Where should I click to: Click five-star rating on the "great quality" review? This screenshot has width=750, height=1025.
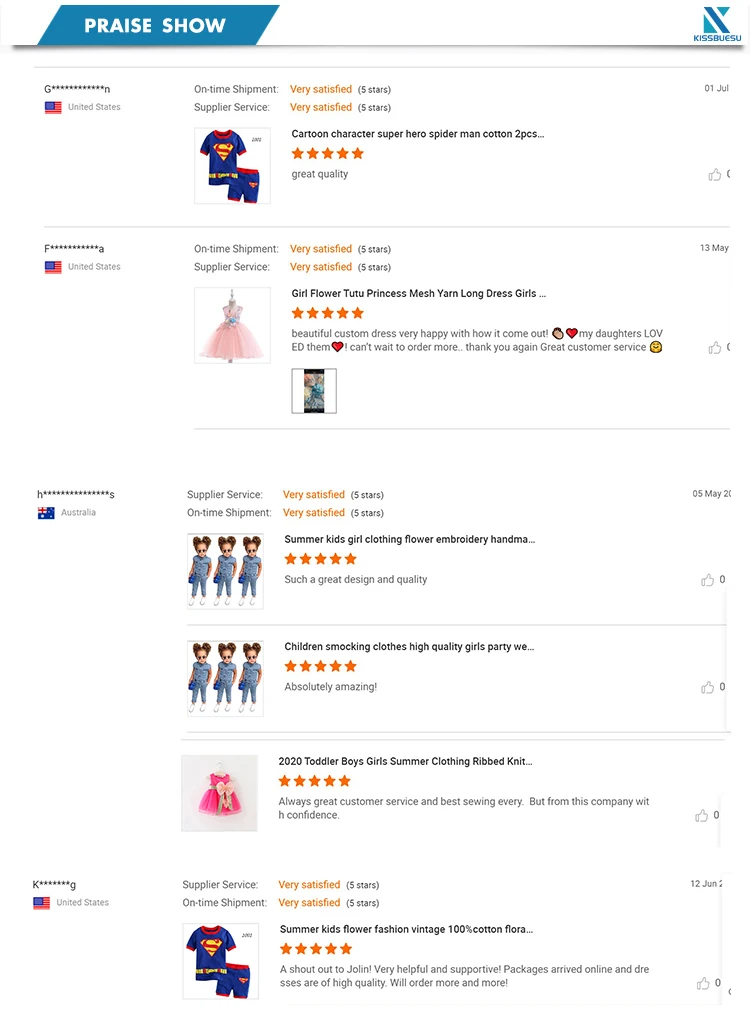click(327, 154)
